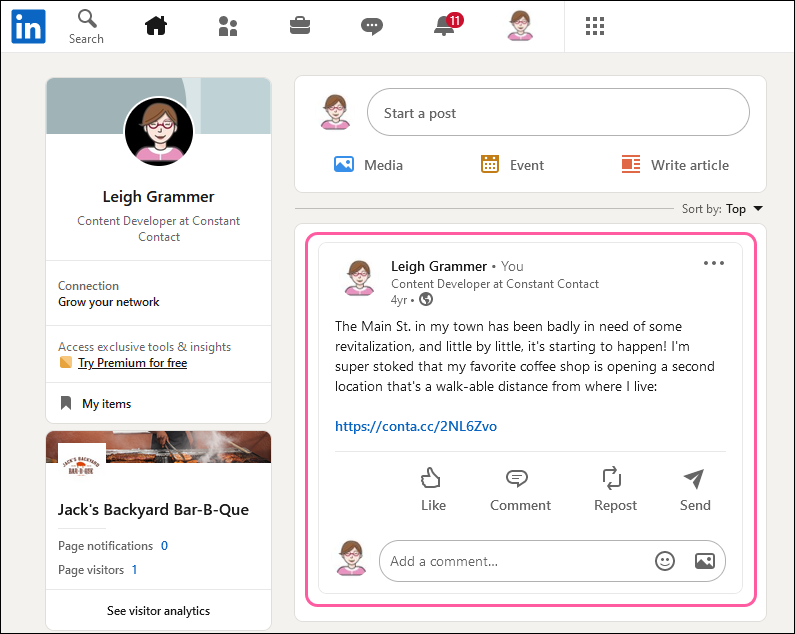This screenshot has width=795, height=634.
Task: Open the My Network people icon
Action: (228, 26)
